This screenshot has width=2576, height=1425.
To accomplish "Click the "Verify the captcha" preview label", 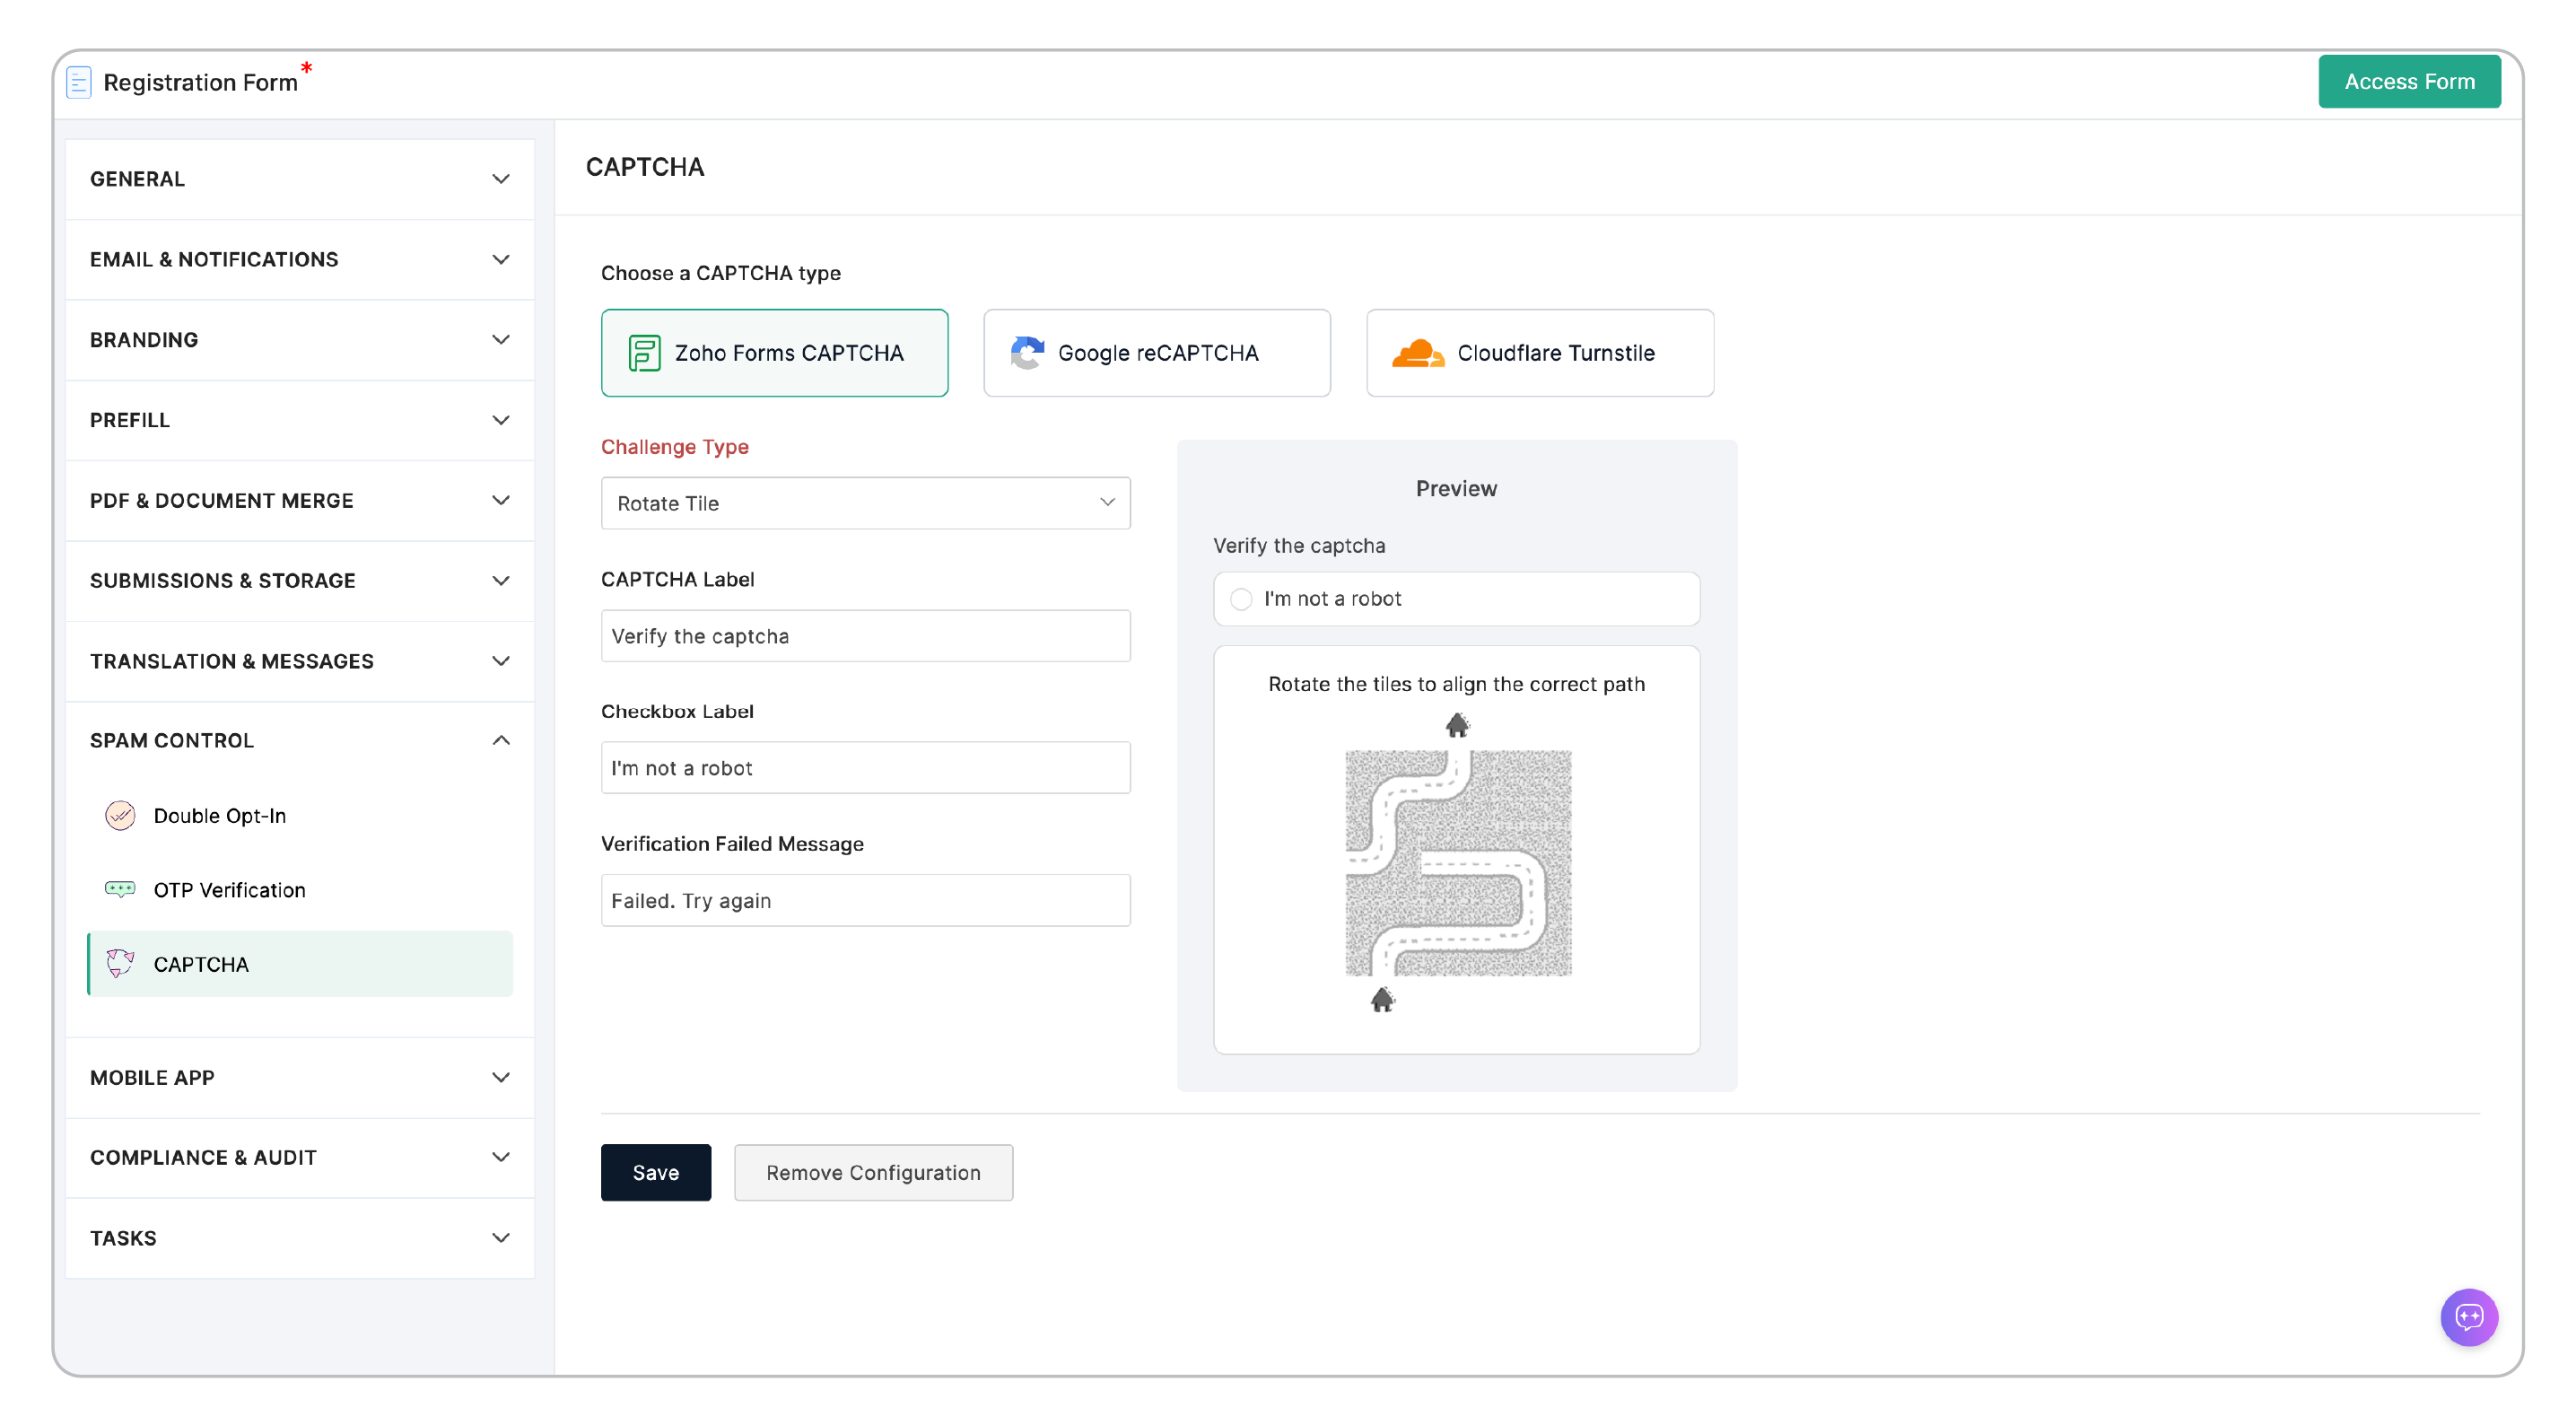I will [1299, 546].
